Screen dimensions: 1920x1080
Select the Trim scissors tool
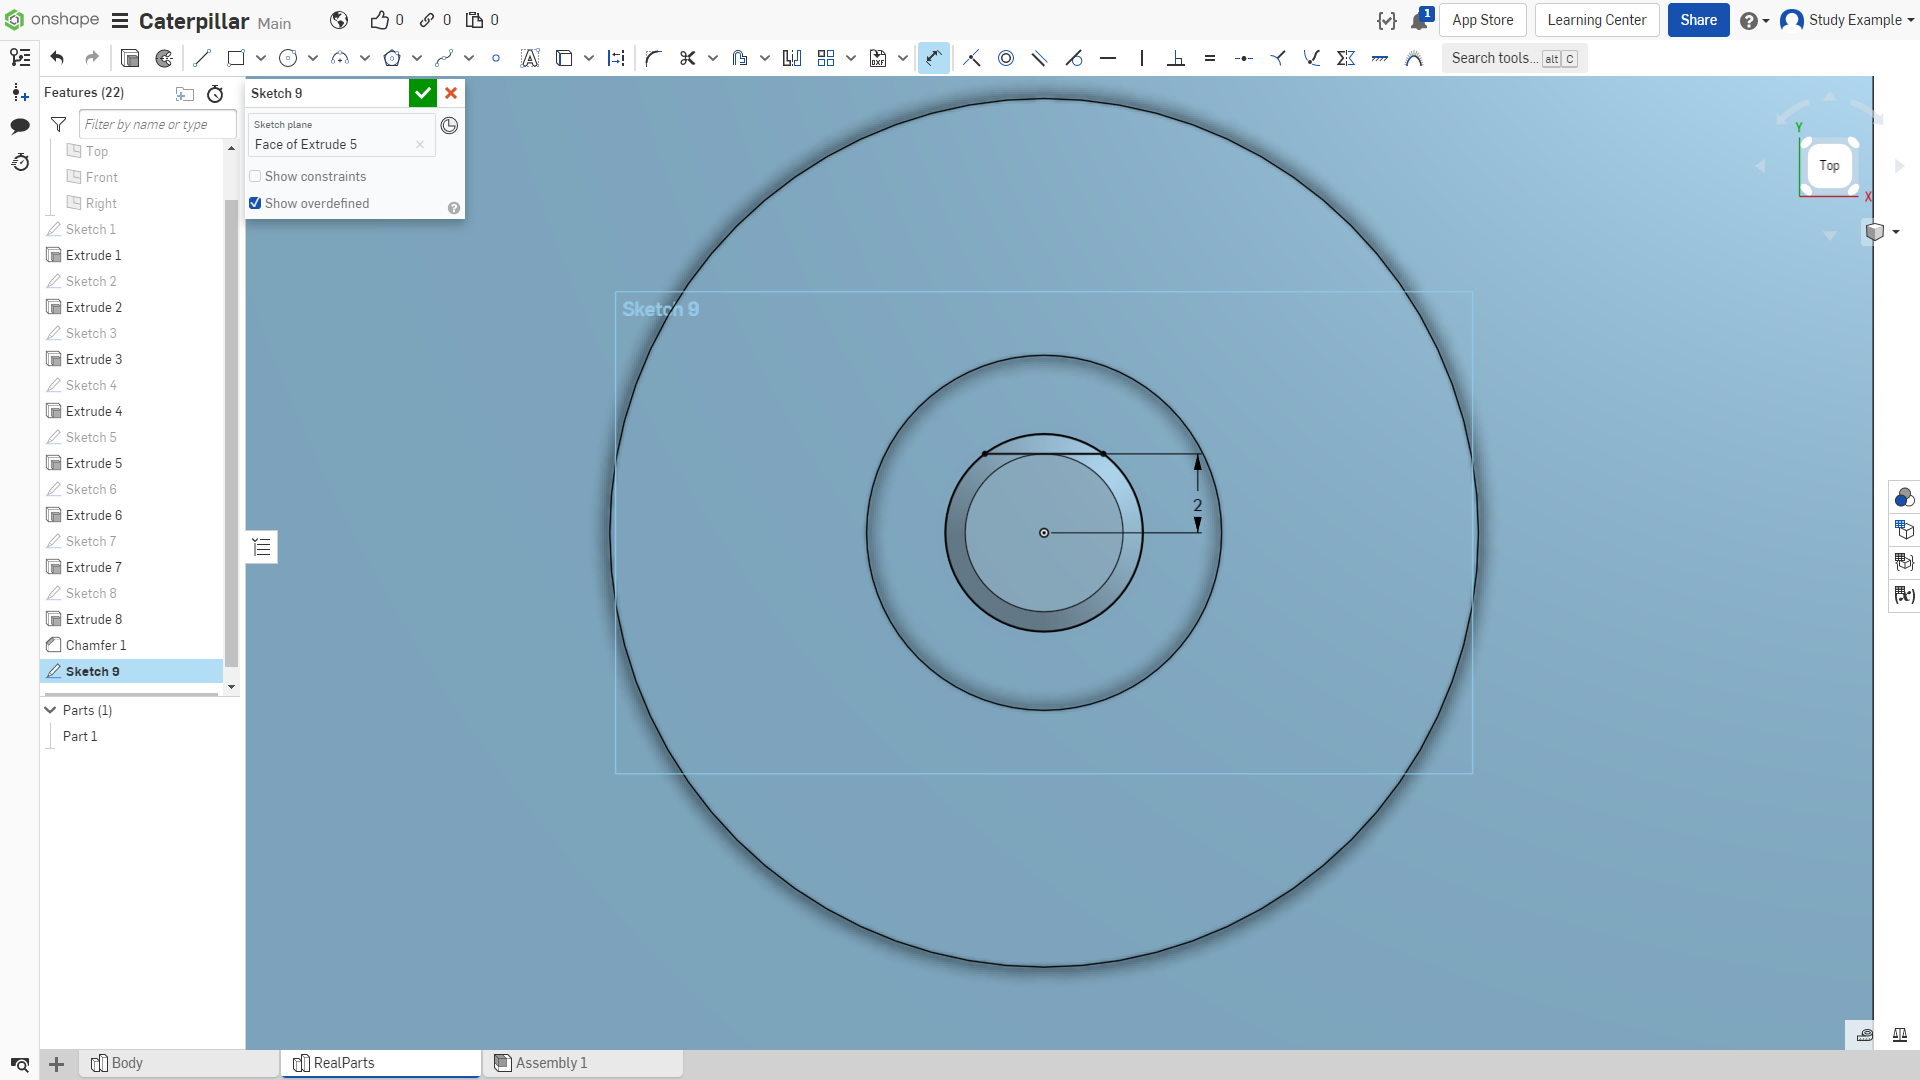(687, 58)
